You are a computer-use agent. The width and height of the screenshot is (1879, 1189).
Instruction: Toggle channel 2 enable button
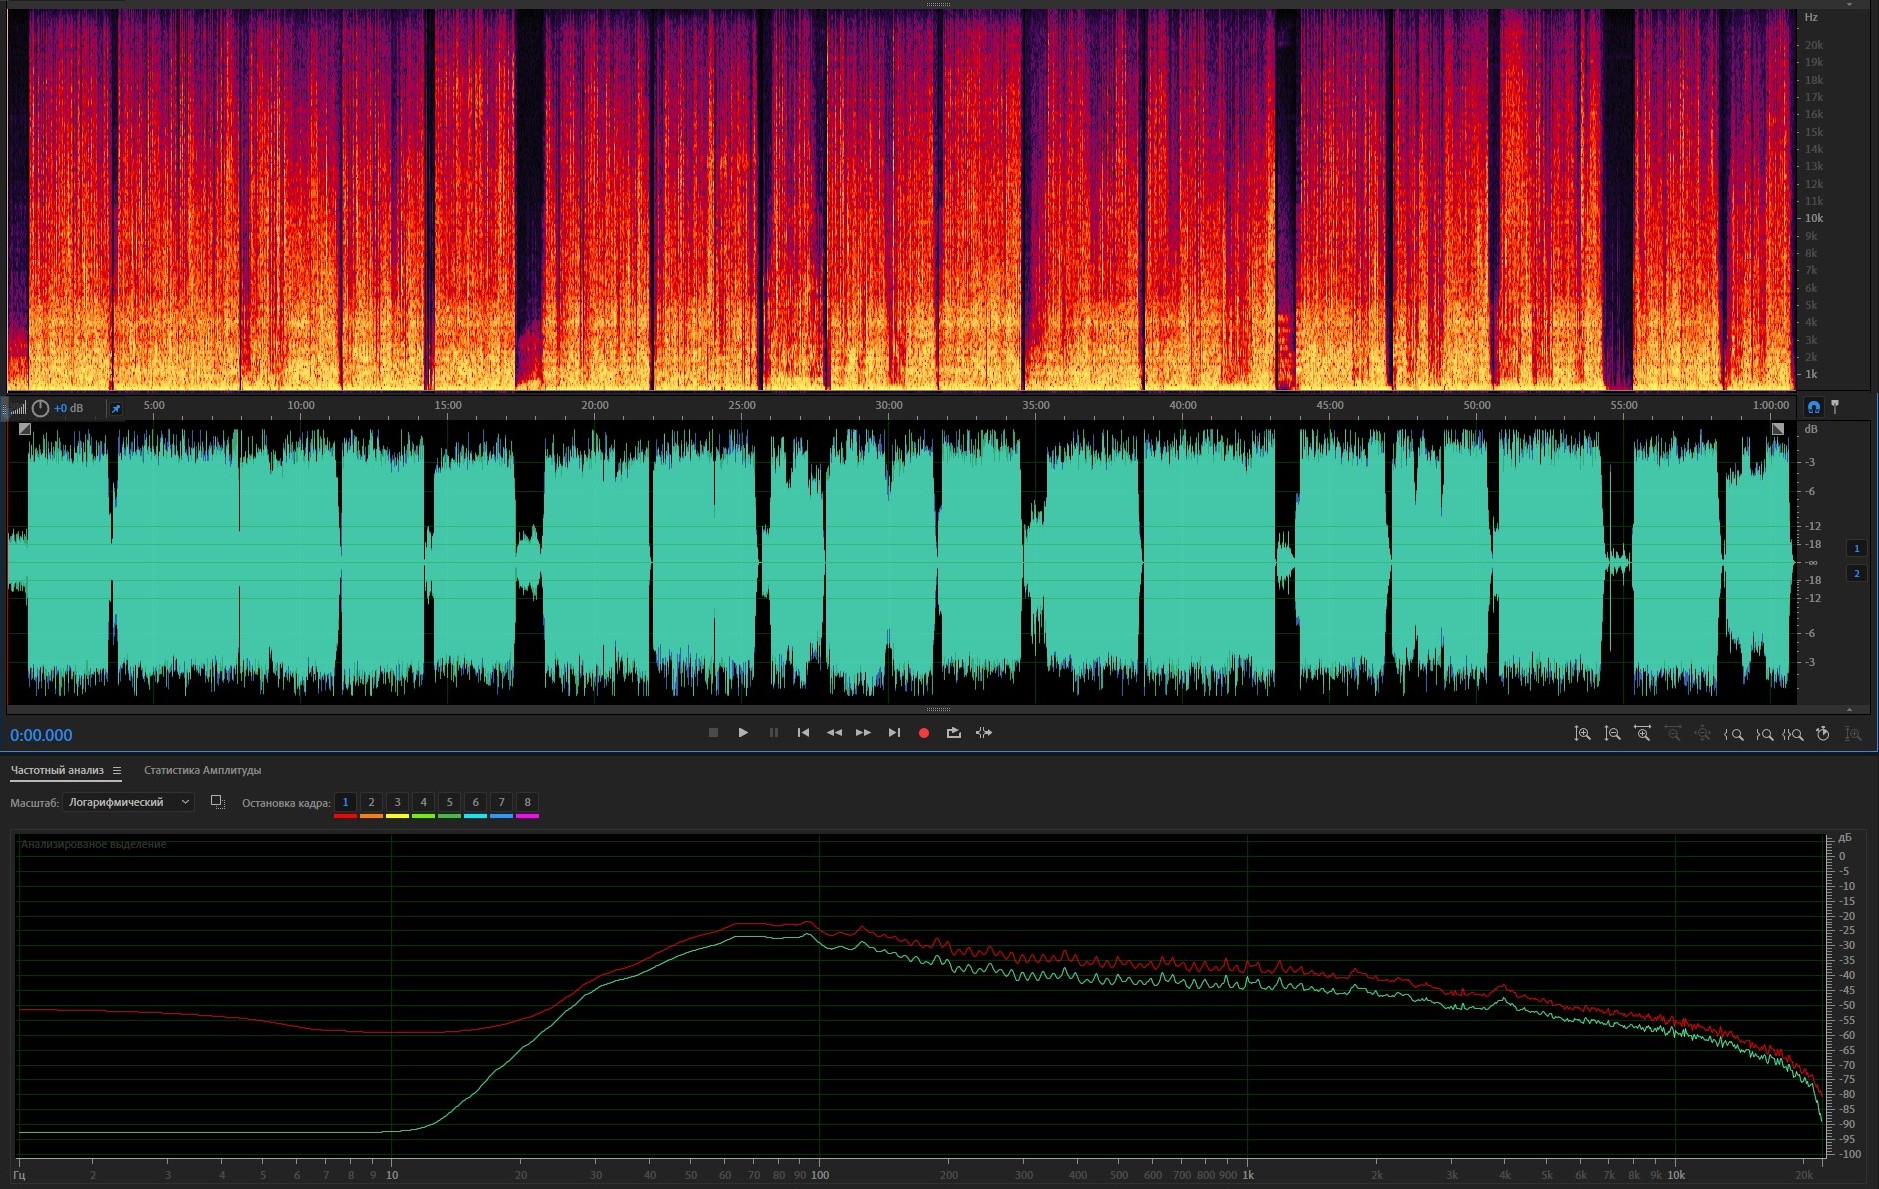click(x=1856, y=573)
